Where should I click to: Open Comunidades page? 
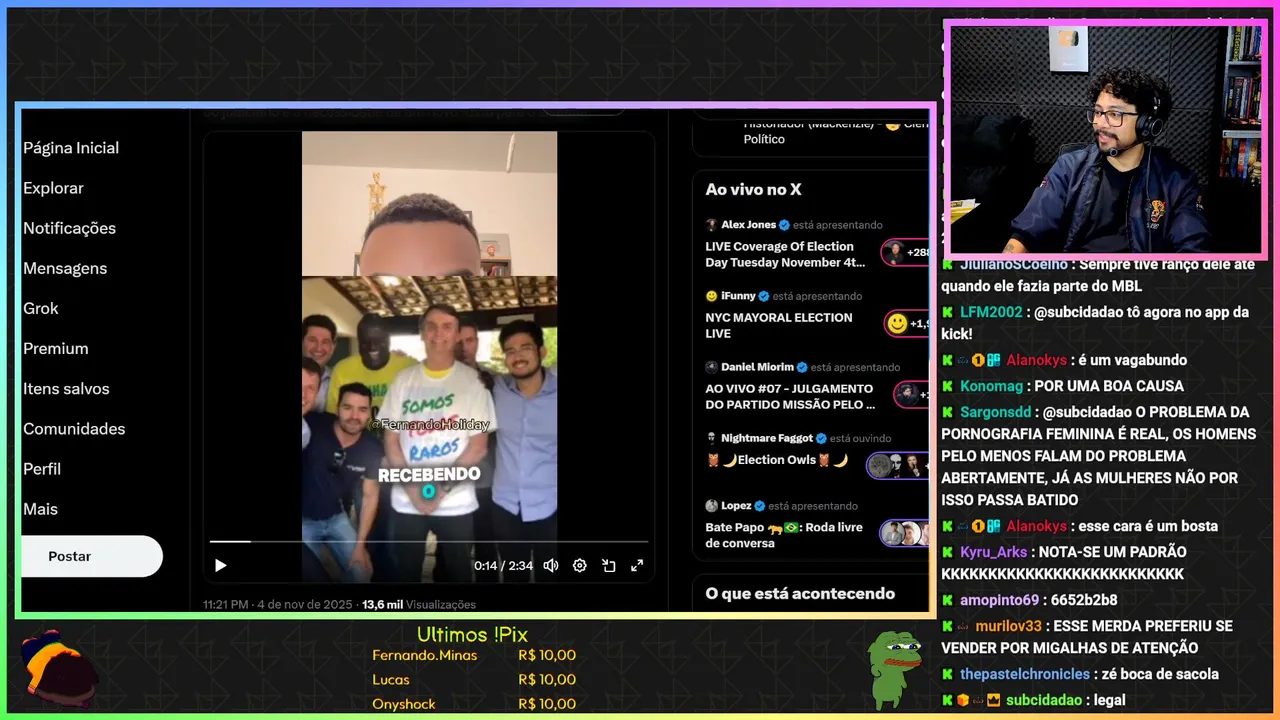click(x=74, y=428)
